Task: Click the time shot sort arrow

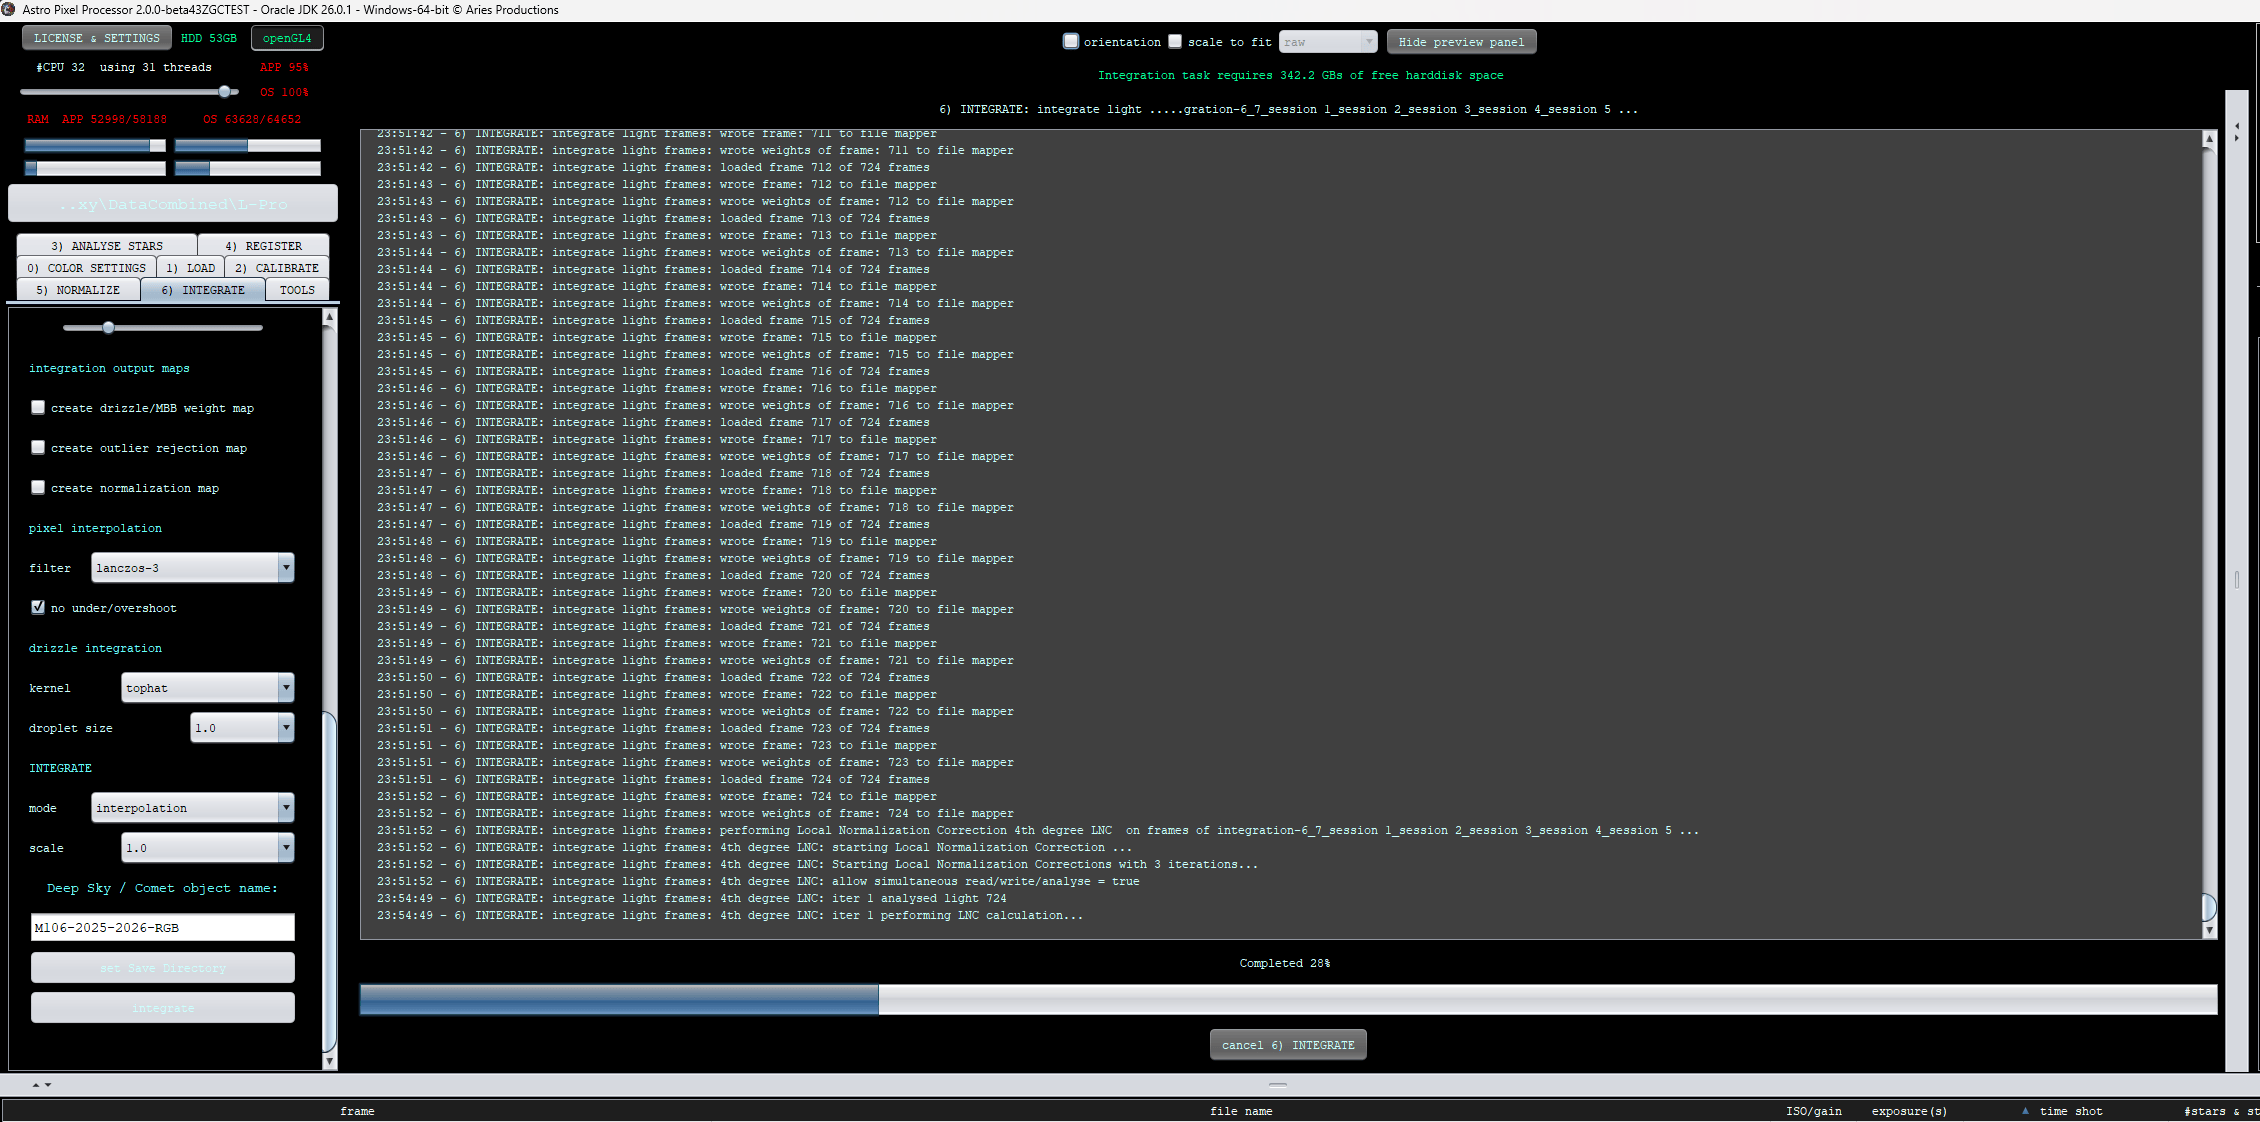Action: (2025, 1110)
